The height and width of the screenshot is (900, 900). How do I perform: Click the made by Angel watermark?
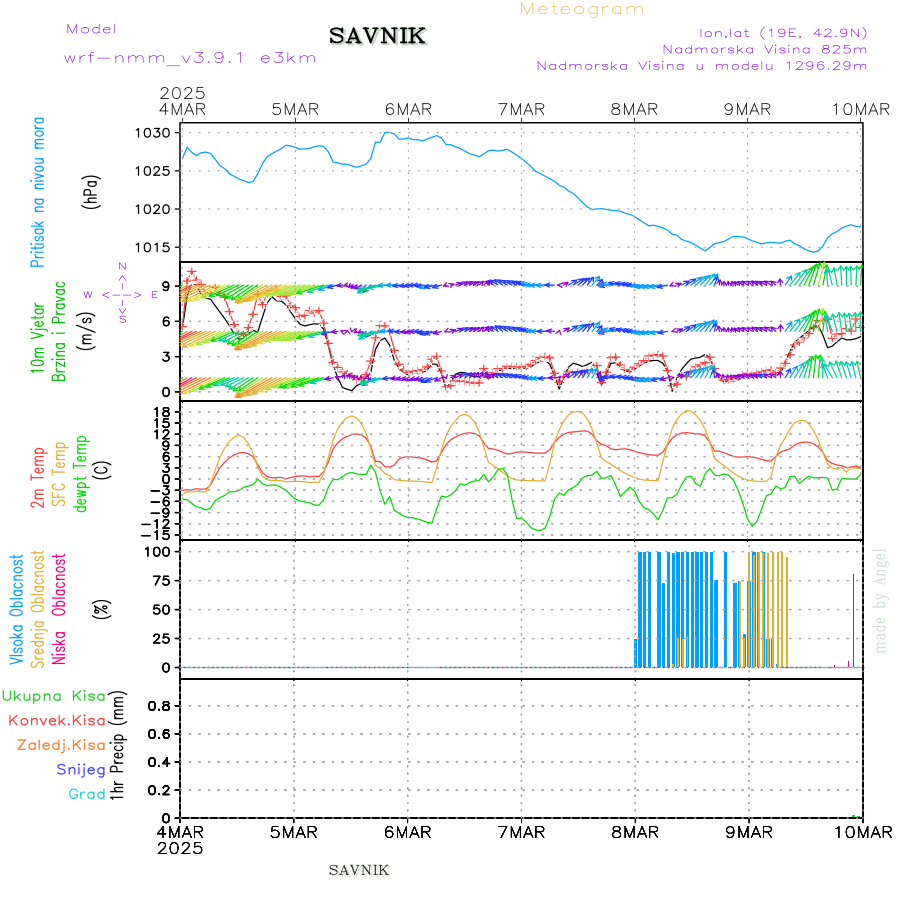[x=881, y=600]
